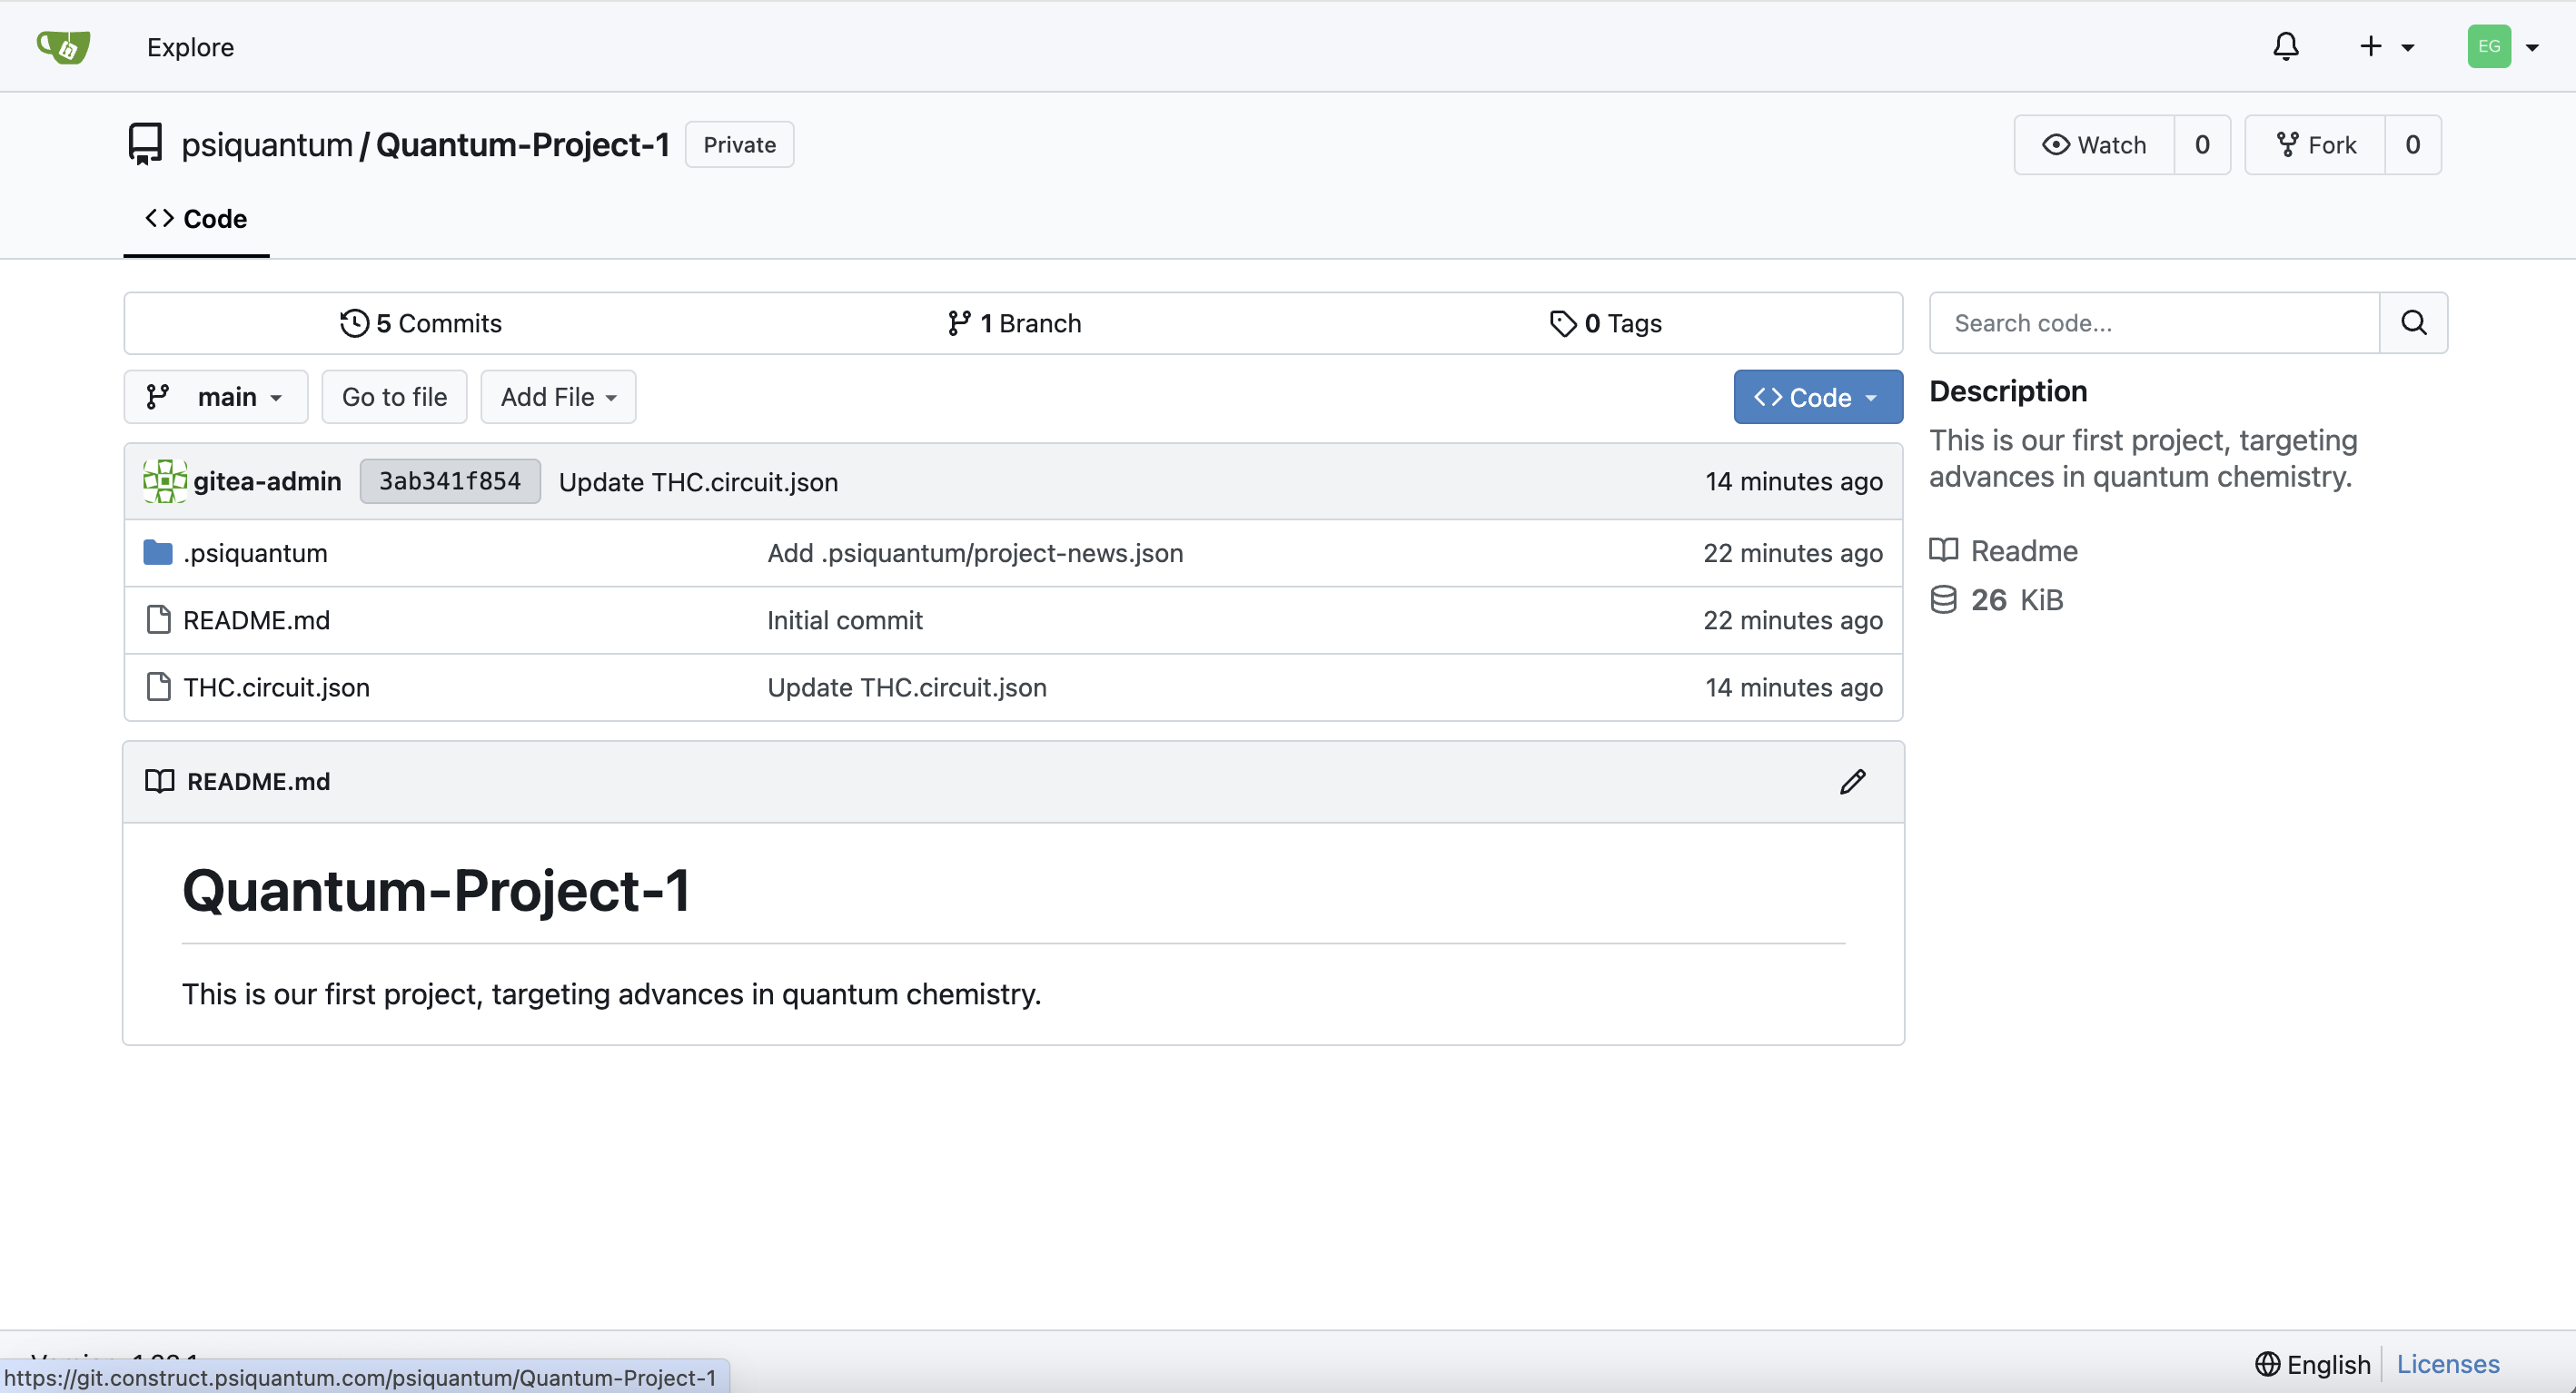
Task: View the forks count
Action: (x=2412, y=144)
